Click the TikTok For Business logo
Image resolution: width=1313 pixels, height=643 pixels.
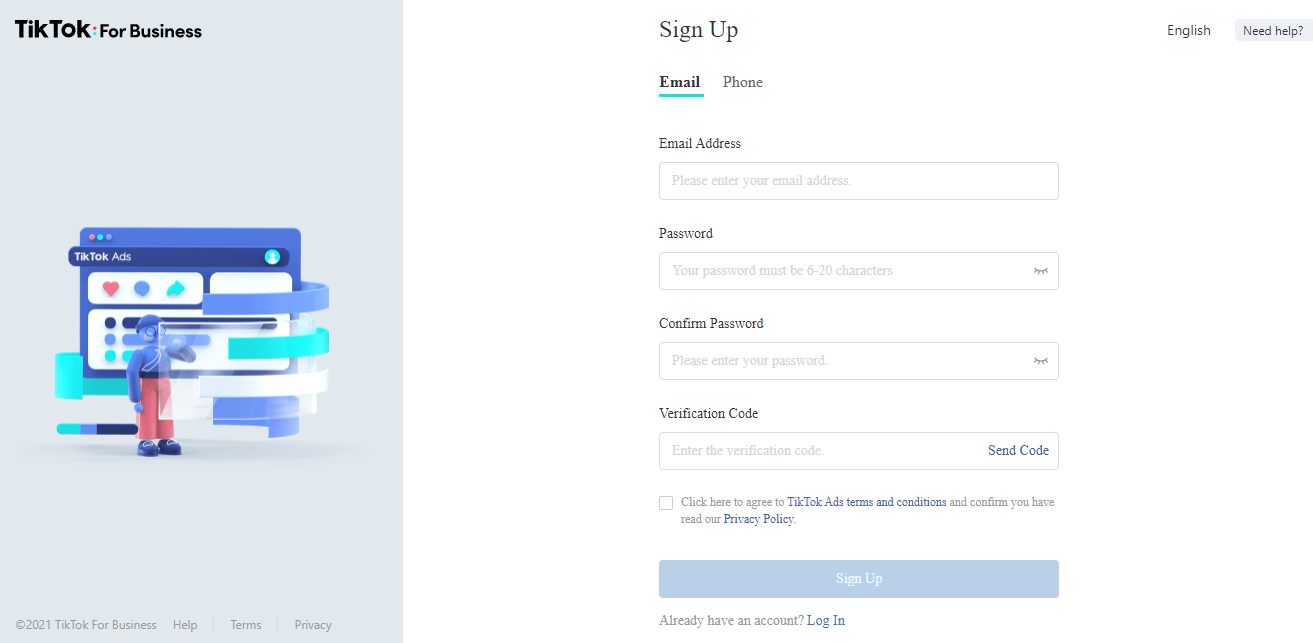pyautogui.click(x=108, y=30)
